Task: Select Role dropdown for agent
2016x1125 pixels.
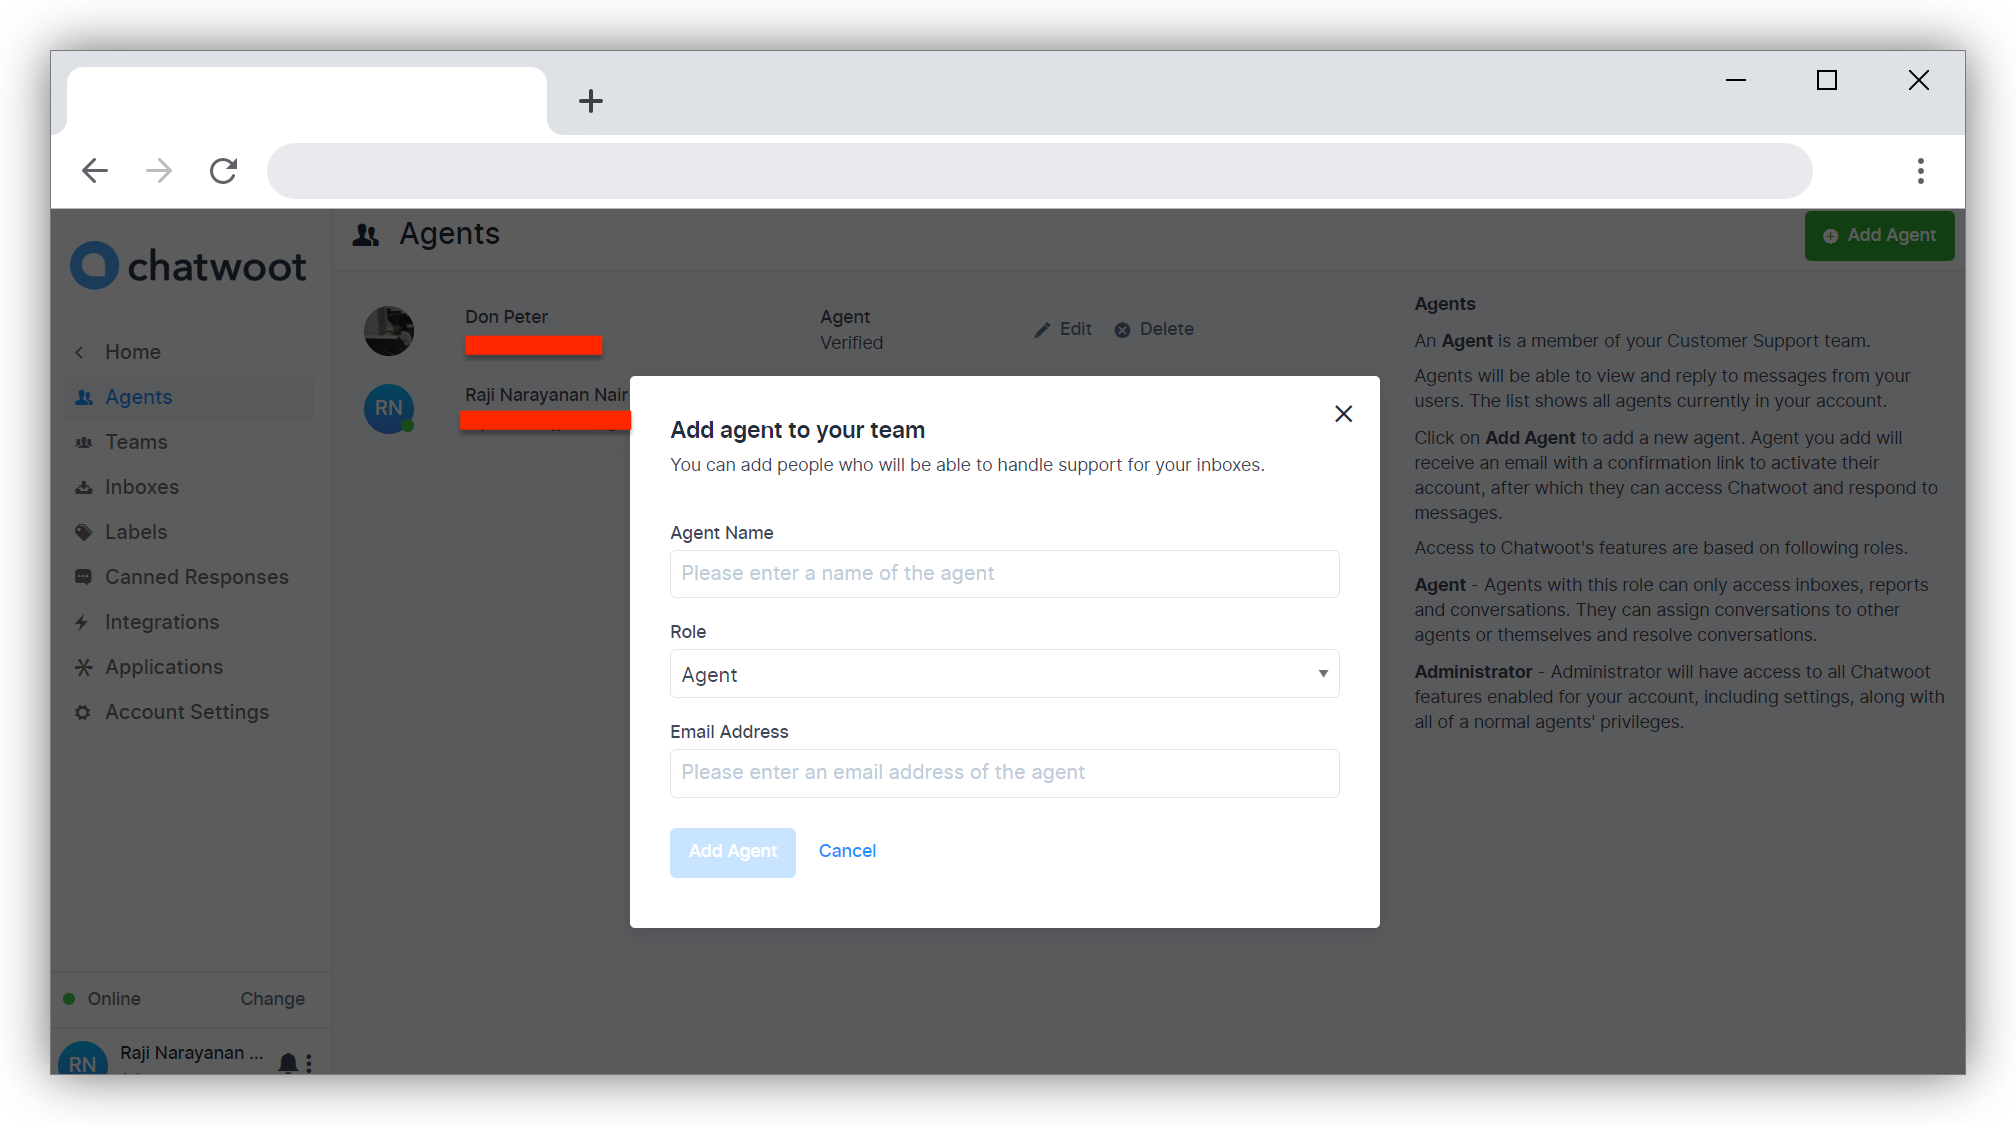Action: [x=1002, y=673]
